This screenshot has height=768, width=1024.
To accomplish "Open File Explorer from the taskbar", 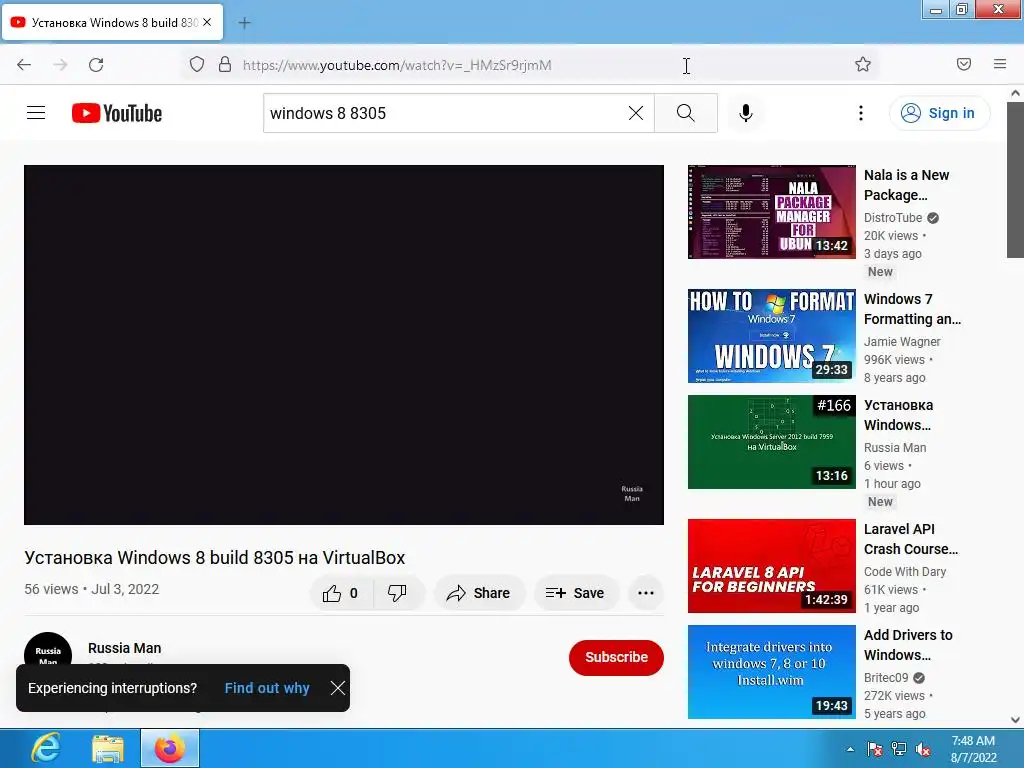I will [x=108, y=748].
